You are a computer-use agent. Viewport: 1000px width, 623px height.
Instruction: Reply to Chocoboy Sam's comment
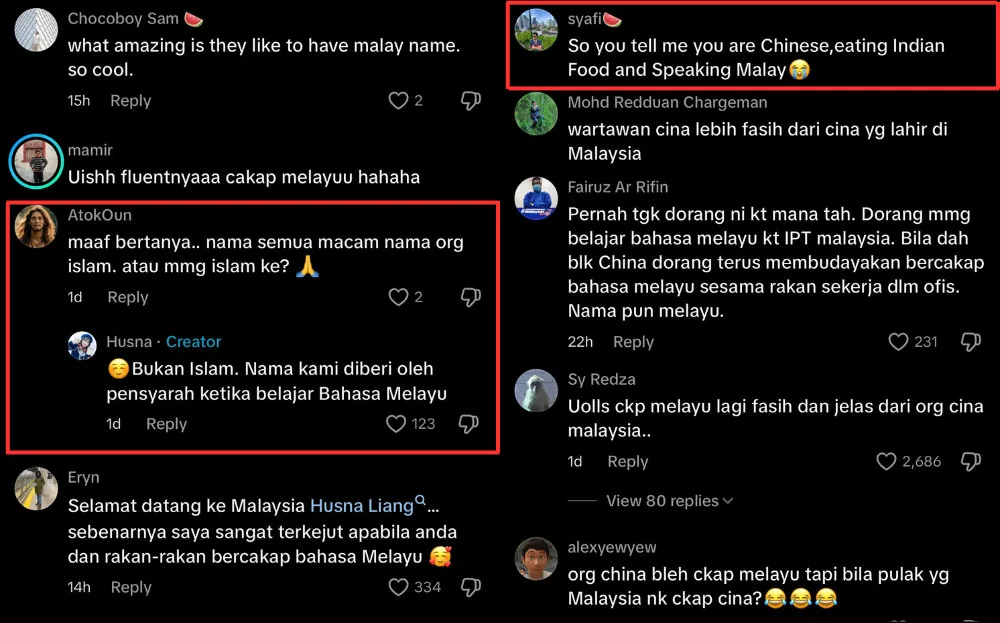pyautogui.click(x=131, y=101)
